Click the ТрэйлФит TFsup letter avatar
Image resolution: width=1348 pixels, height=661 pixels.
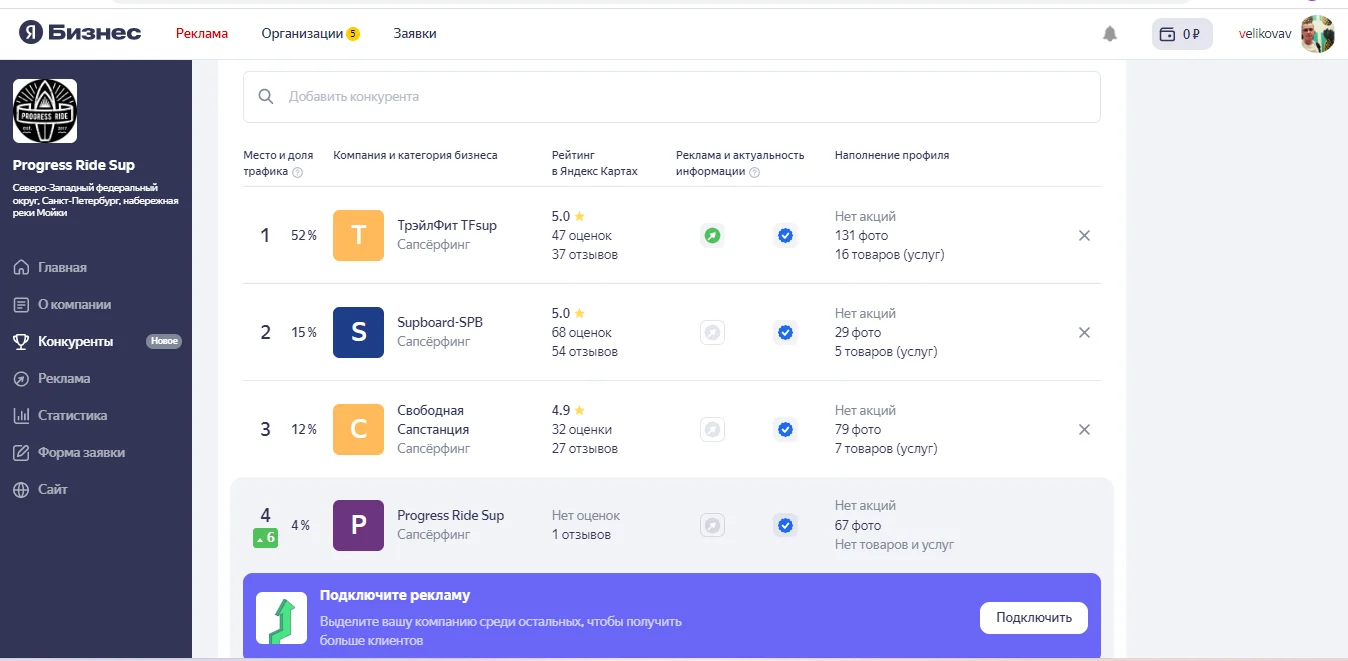tap(358, 235)
